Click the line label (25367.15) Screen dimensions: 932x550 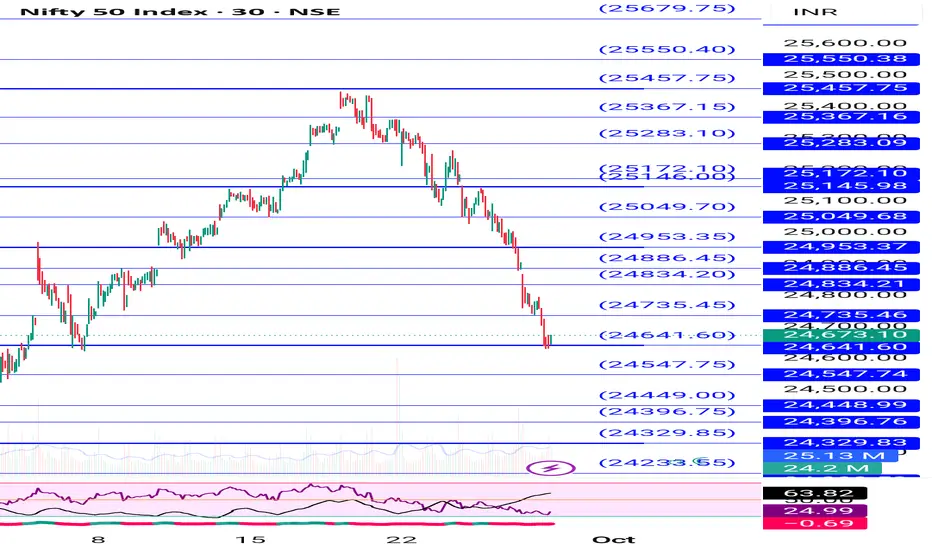click(667, 107)
